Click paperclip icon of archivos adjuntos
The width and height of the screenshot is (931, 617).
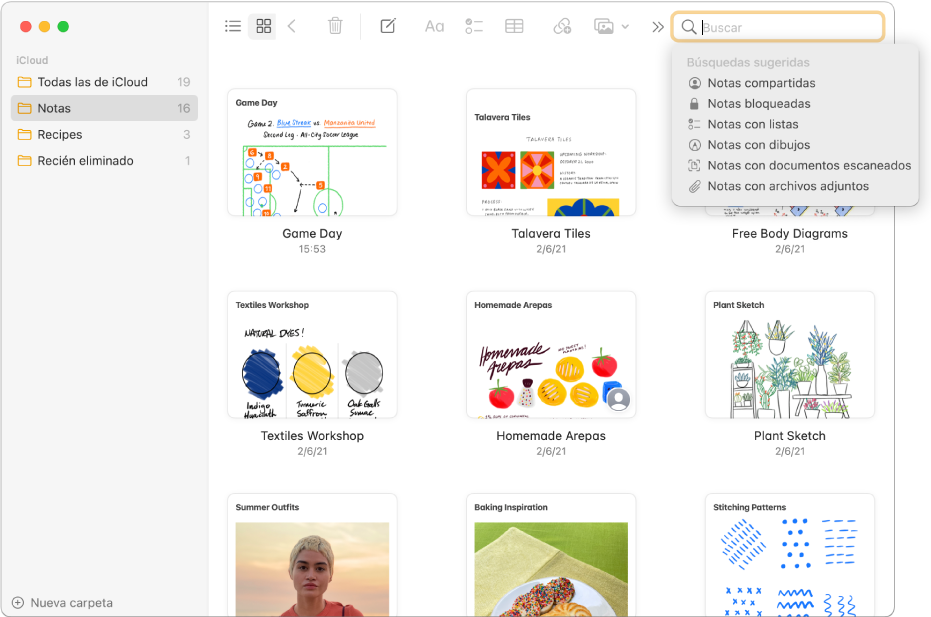[694, 186]
